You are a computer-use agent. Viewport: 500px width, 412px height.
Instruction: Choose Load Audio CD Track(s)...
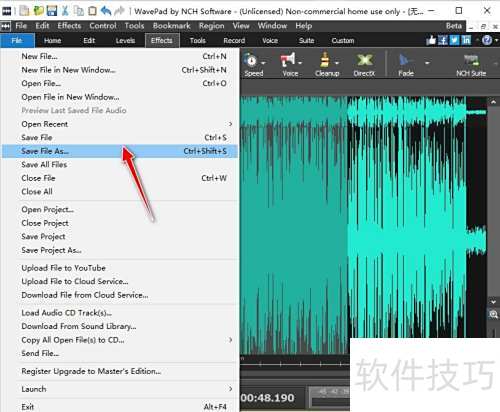(120, 313)
